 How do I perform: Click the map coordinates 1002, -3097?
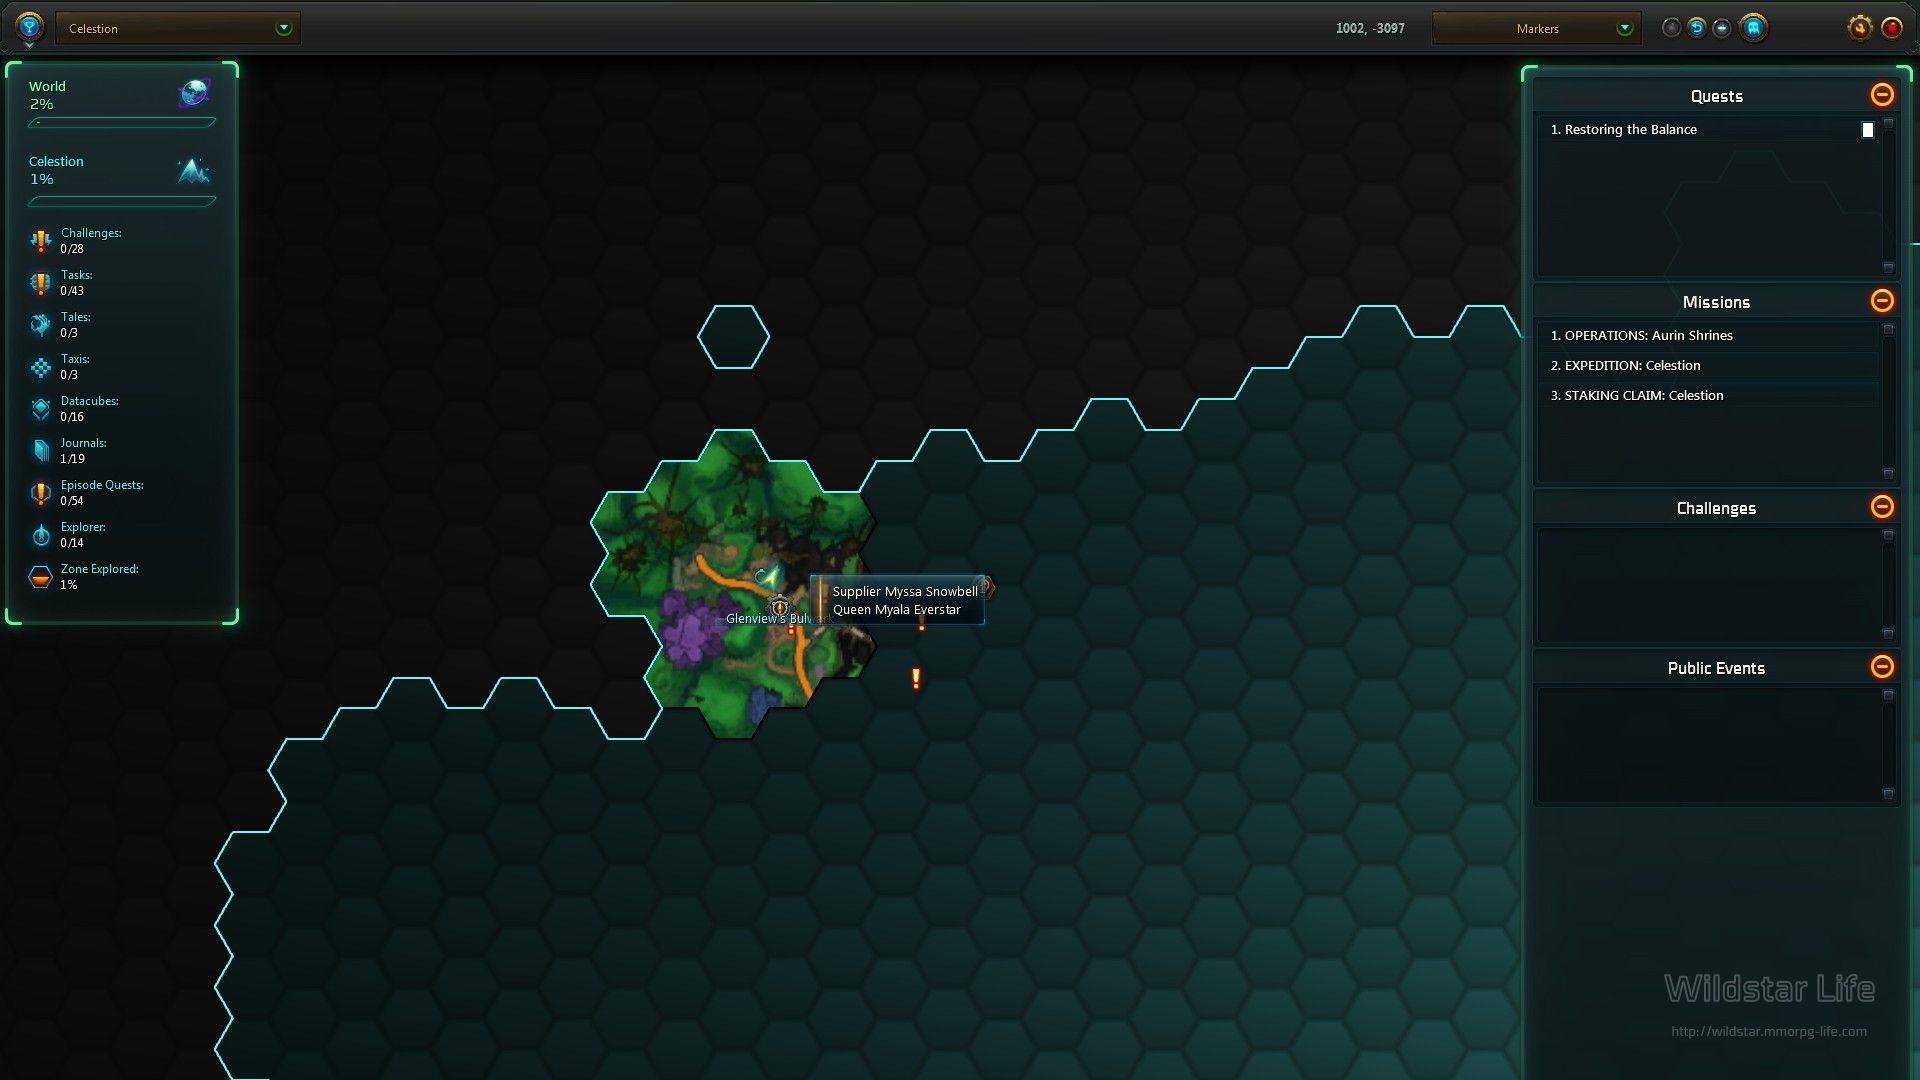1370,28
